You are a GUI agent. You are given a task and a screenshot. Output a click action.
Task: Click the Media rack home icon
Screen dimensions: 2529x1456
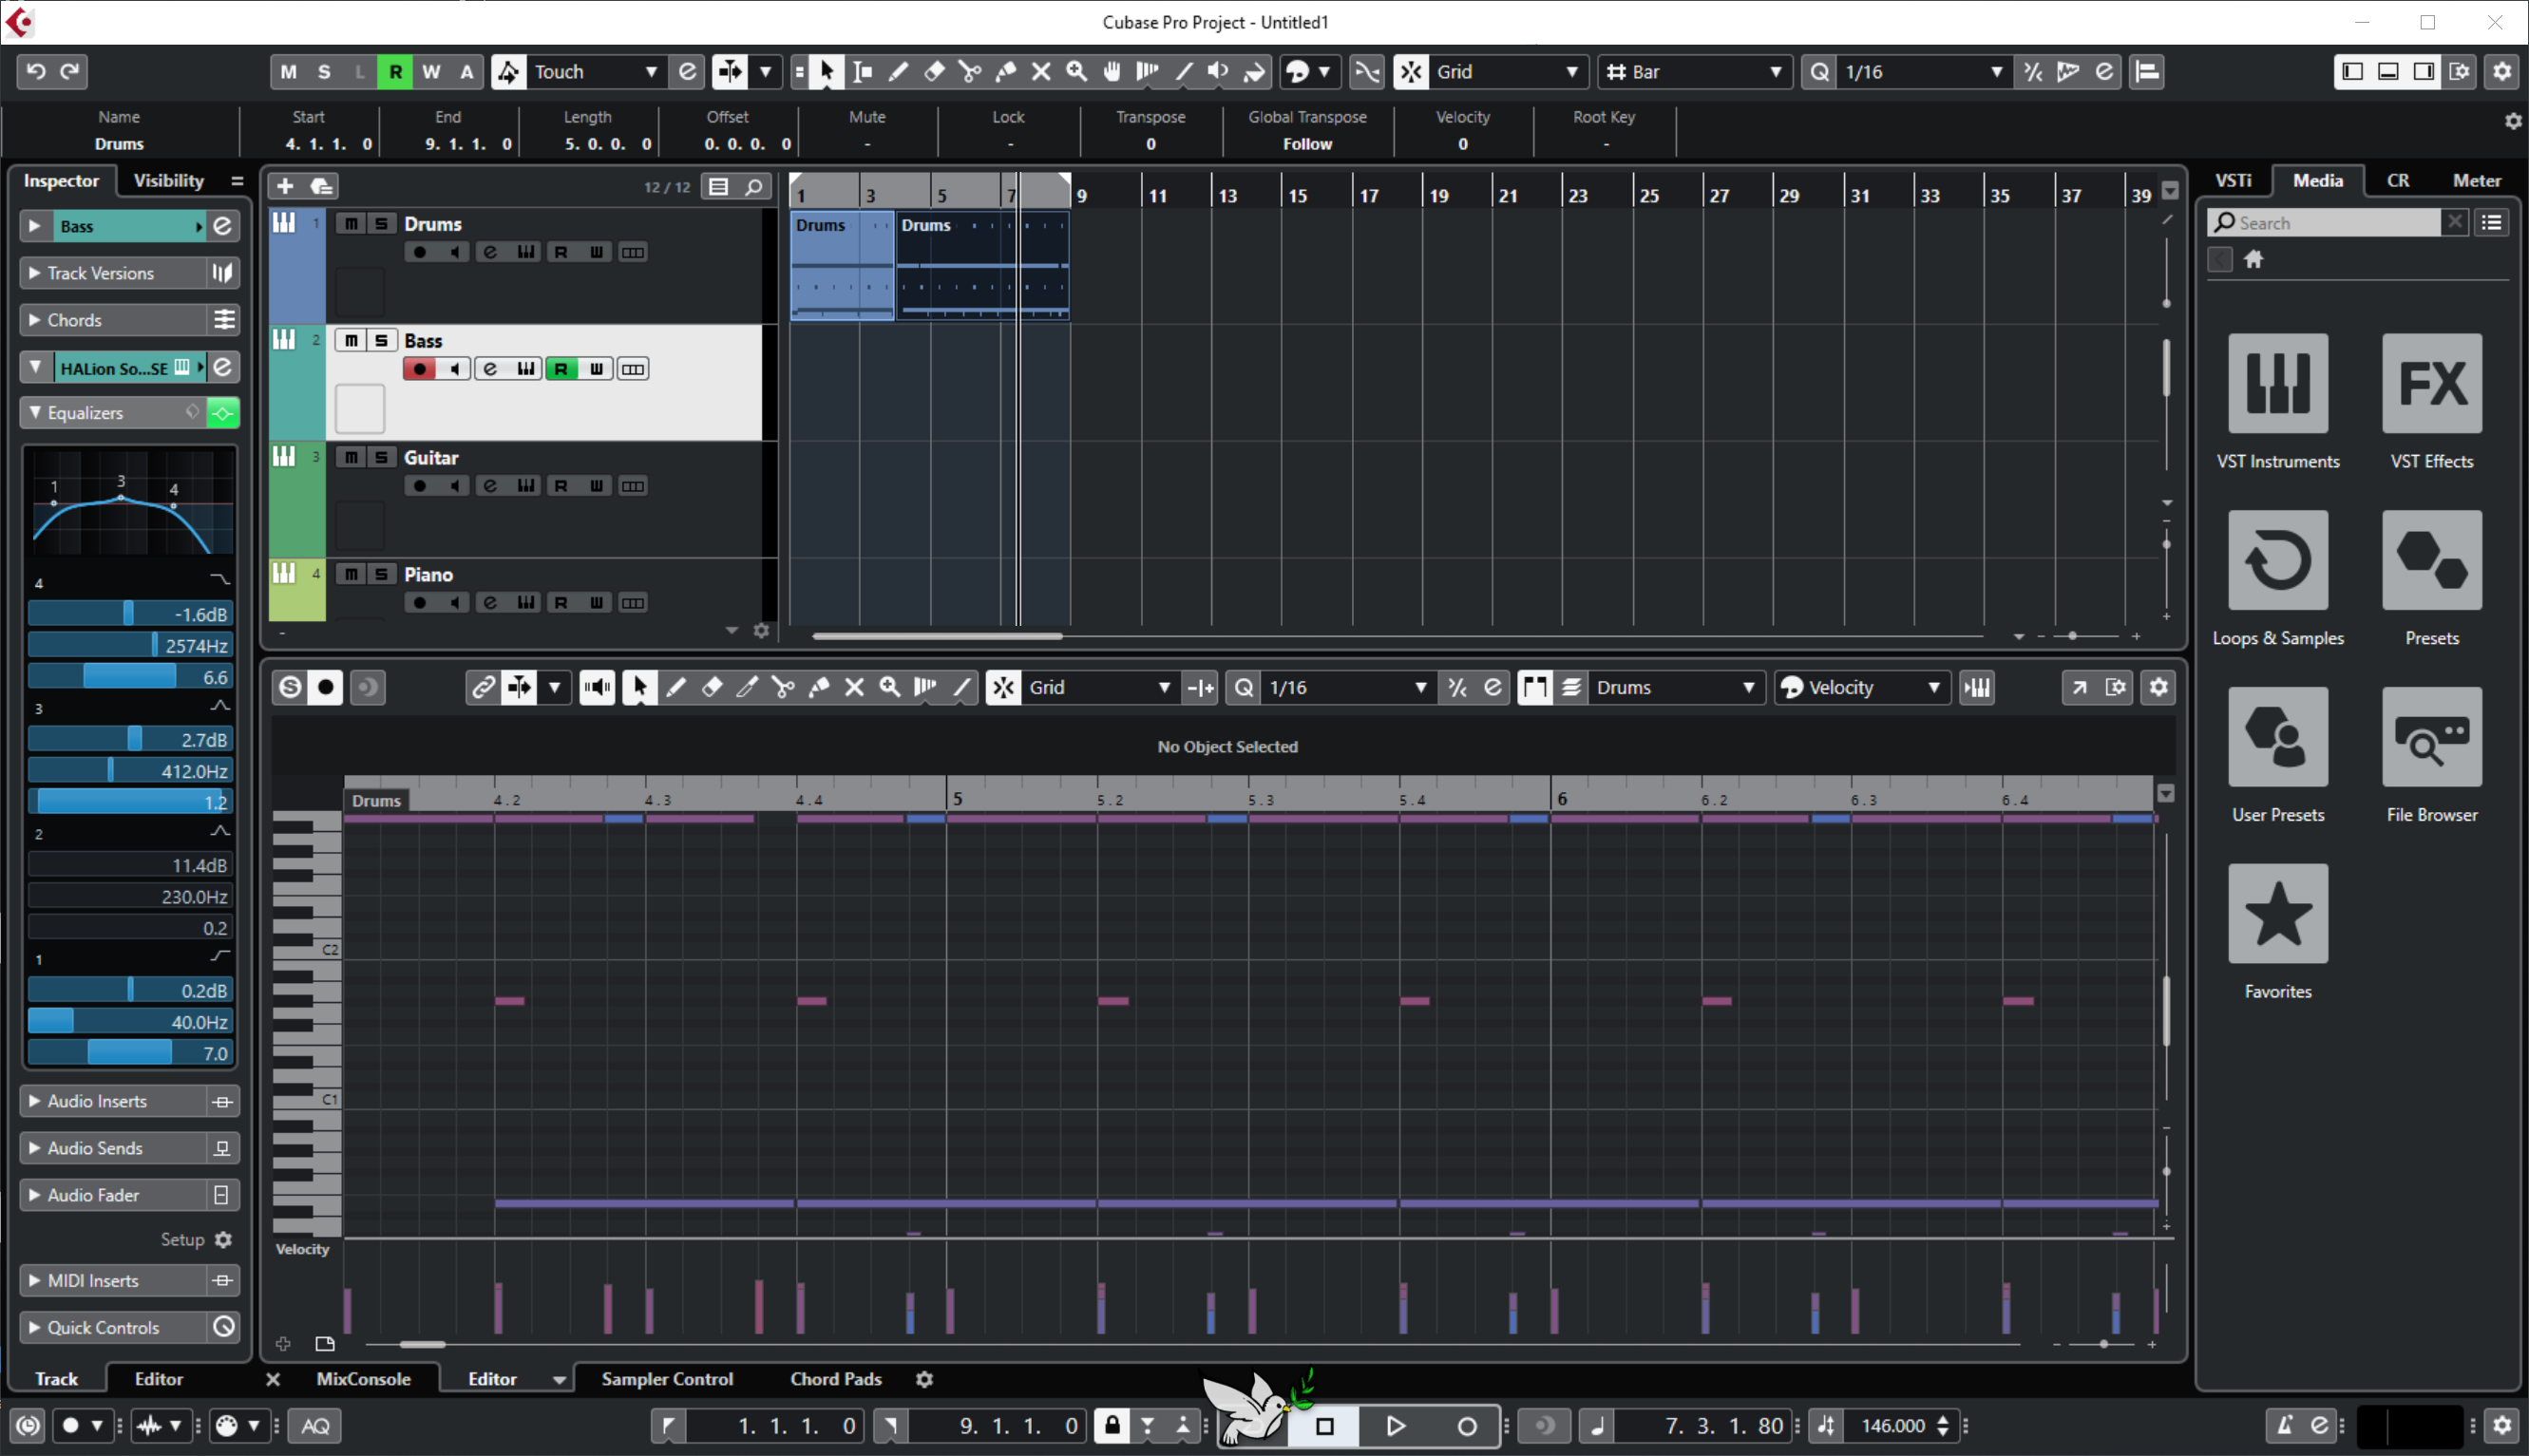pos(2253,260)
